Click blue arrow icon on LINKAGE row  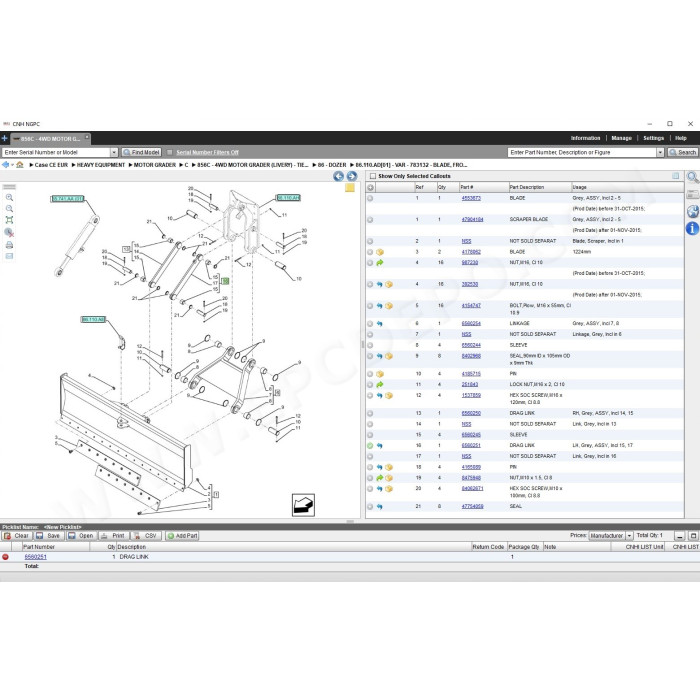point(379,324)
